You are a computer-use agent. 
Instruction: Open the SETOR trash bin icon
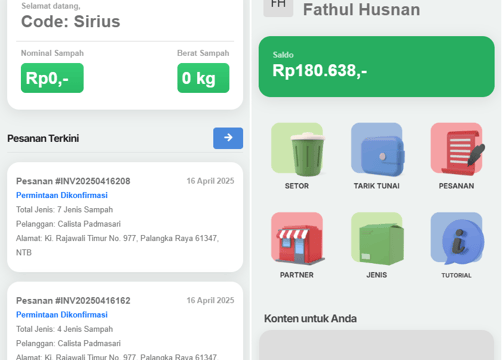pos(297,149)
